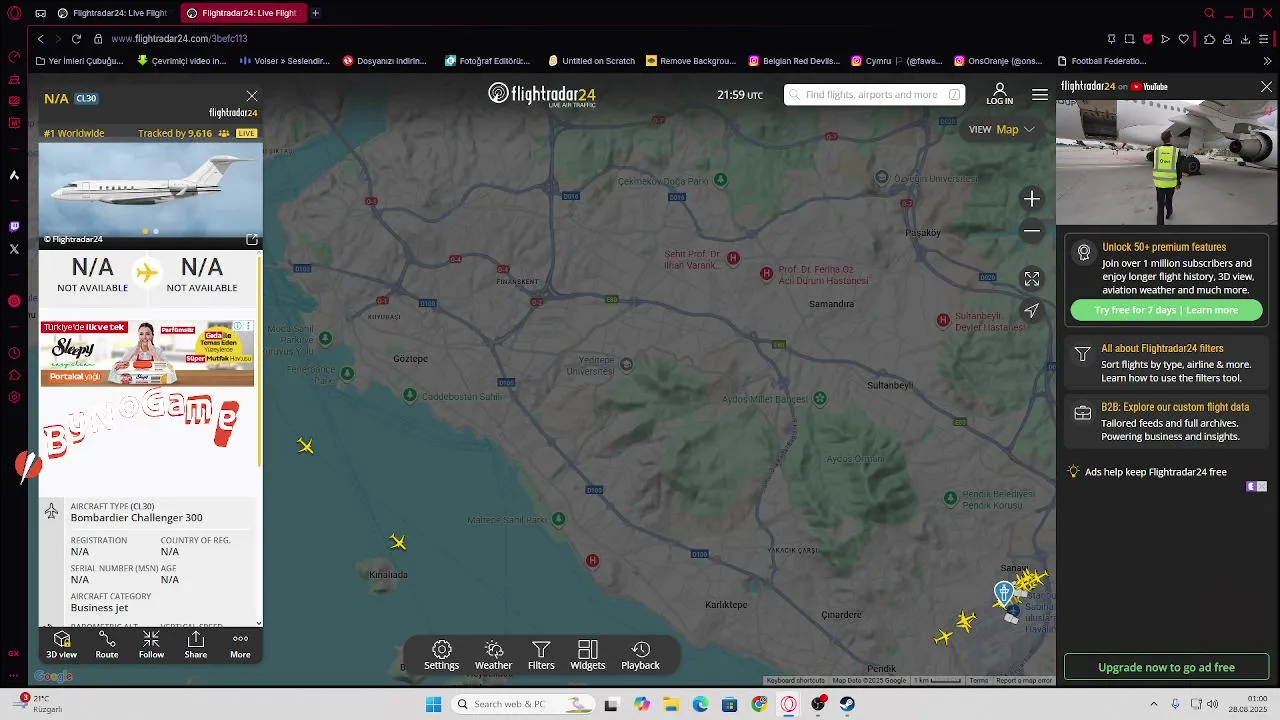This screenshot has height=720, width=1280.
Task: Share this flight
Action: click(x=196, y=645)
